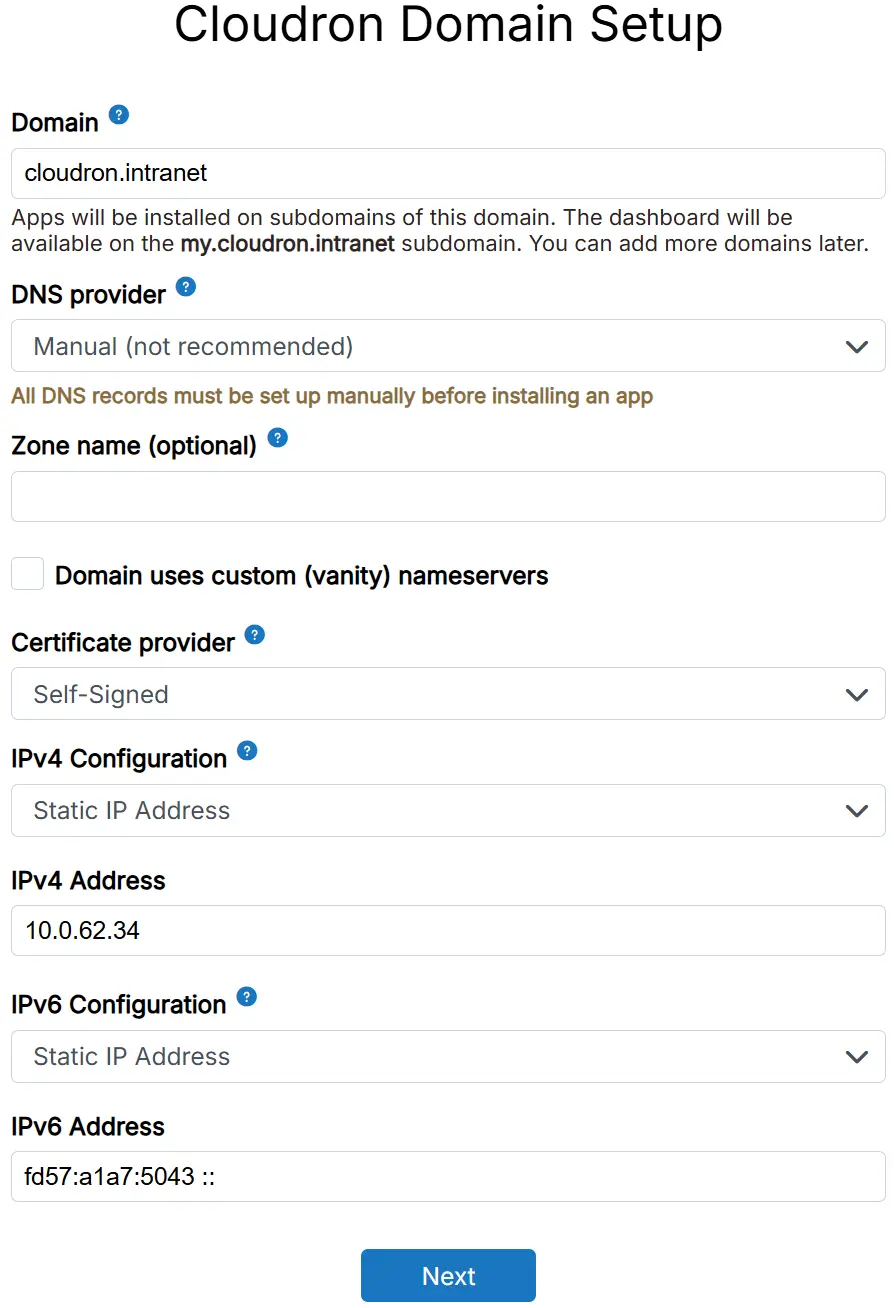Show help for Certificate provider
The height and width of the screenshot is (1308, 894).
255,635
